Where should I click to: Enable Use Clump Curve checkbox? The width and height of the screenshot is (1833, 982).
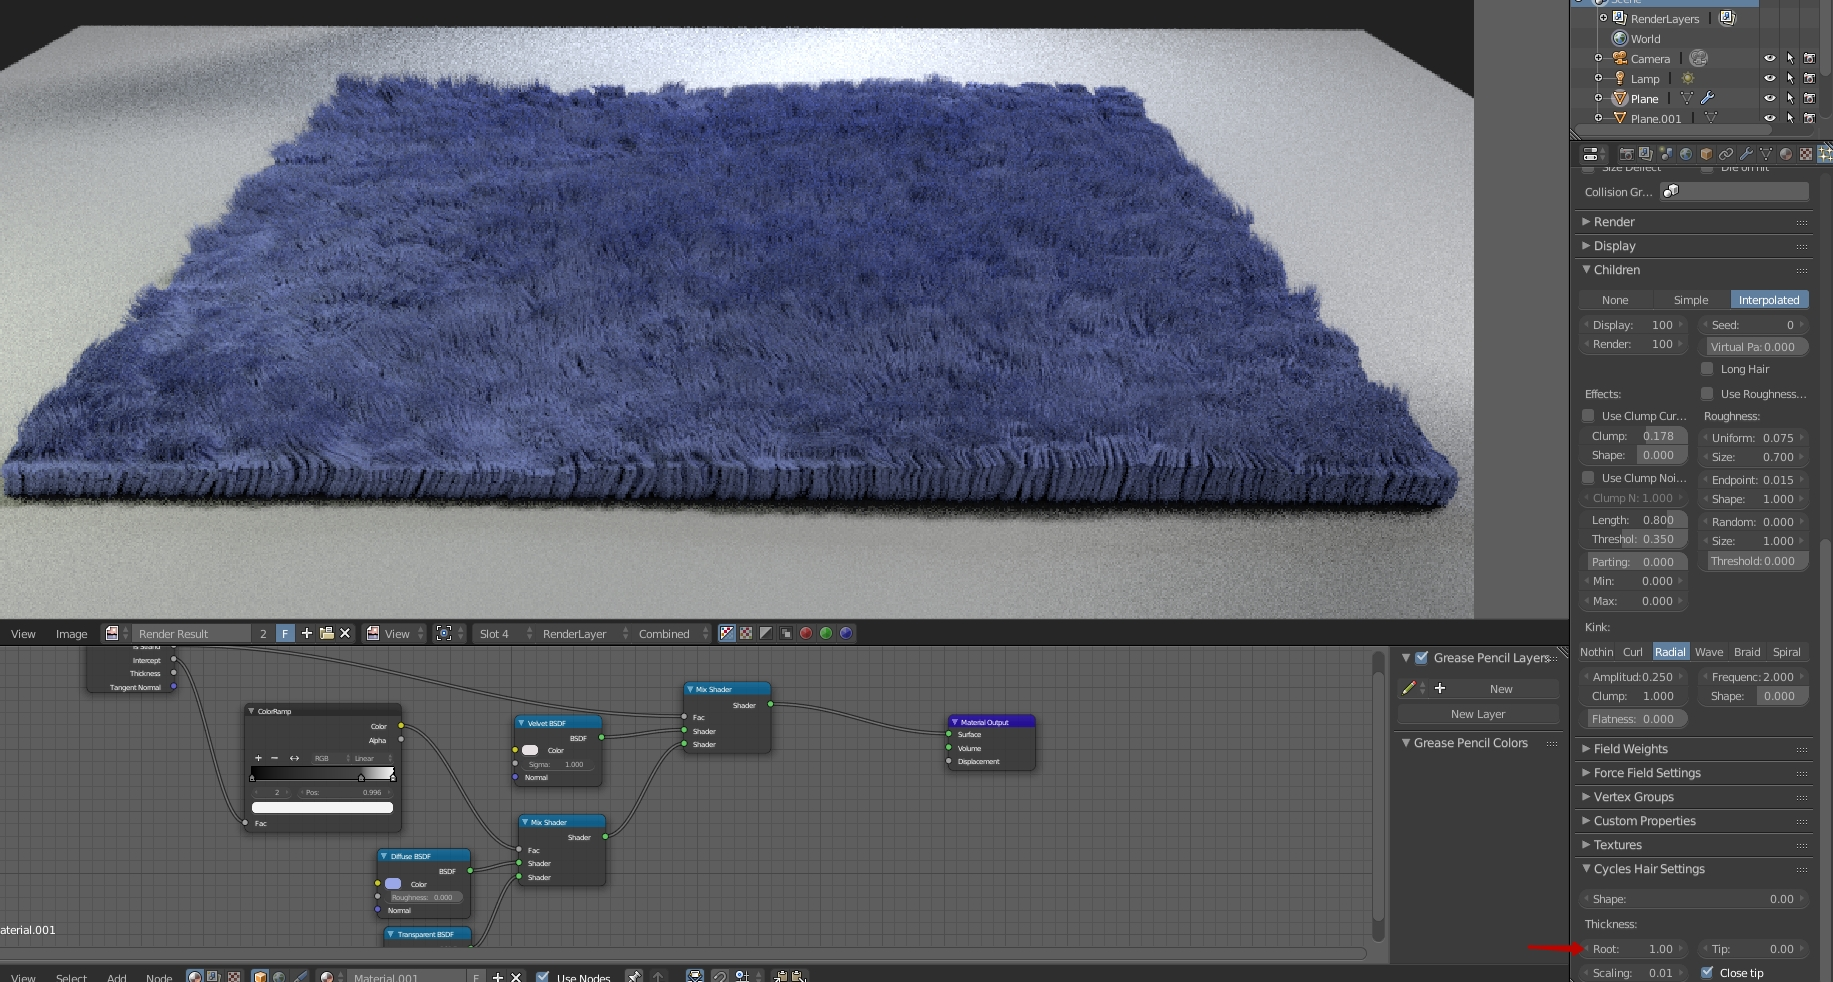click(x=1588, y=416)
